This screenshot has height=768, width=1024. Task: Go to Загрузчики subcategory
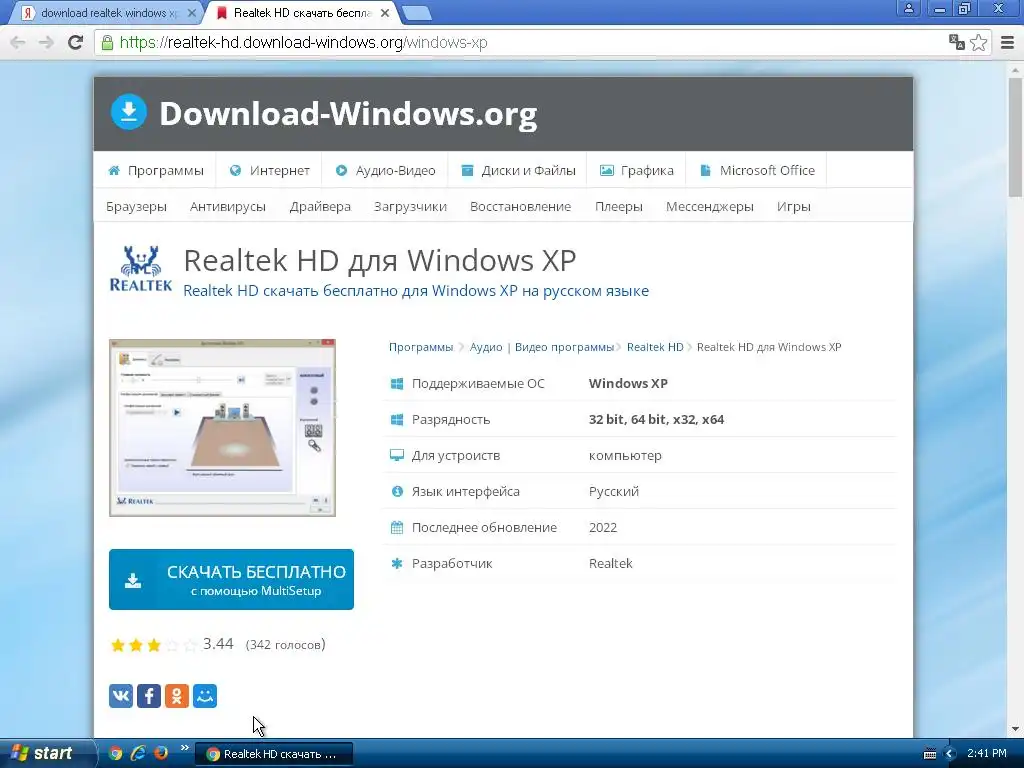pyautogui.click(x=410, y=206)
